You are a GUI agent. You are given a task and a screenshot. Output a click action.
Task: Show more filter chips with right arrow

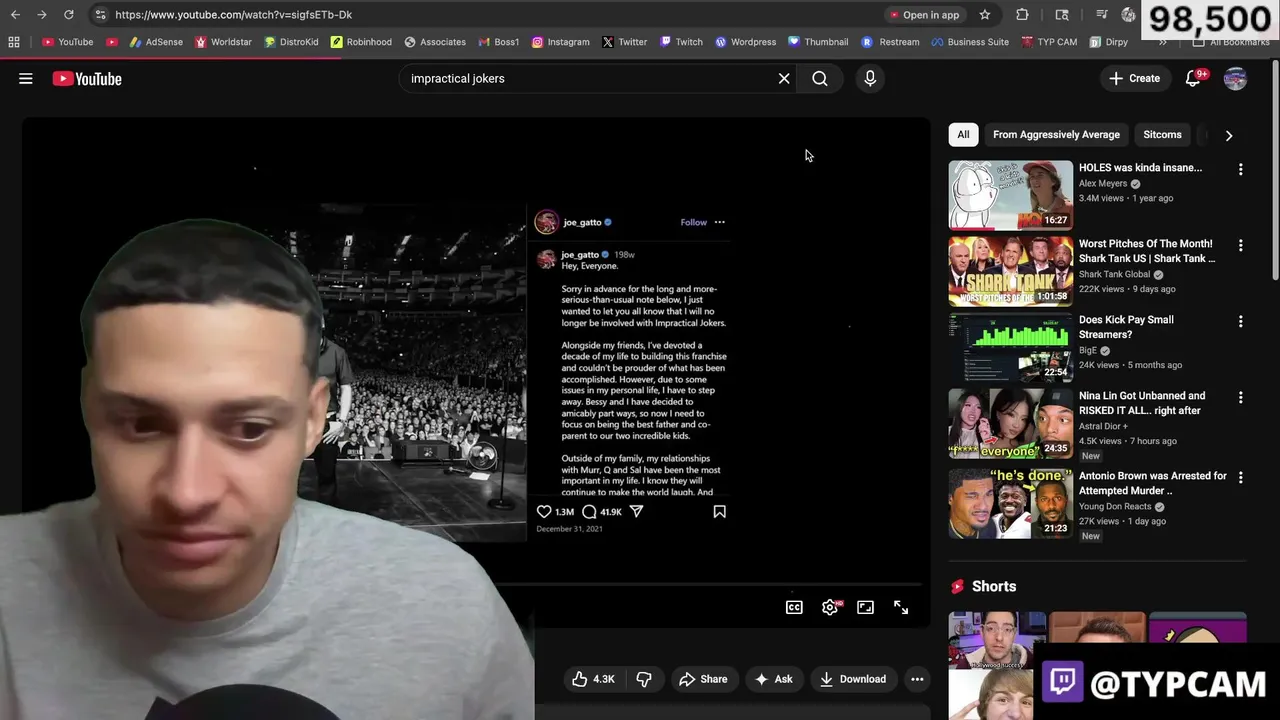[x=1229, y=135]
